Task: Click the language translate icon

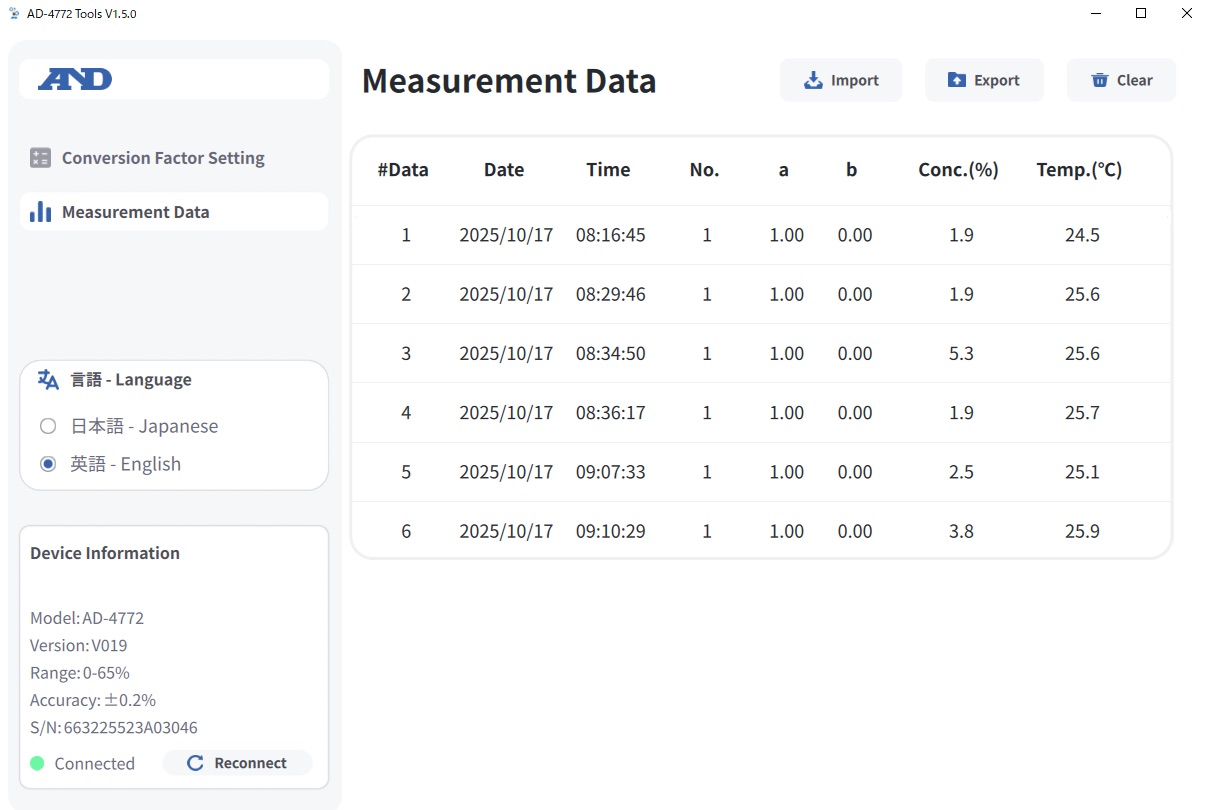Action: [48, 380]
